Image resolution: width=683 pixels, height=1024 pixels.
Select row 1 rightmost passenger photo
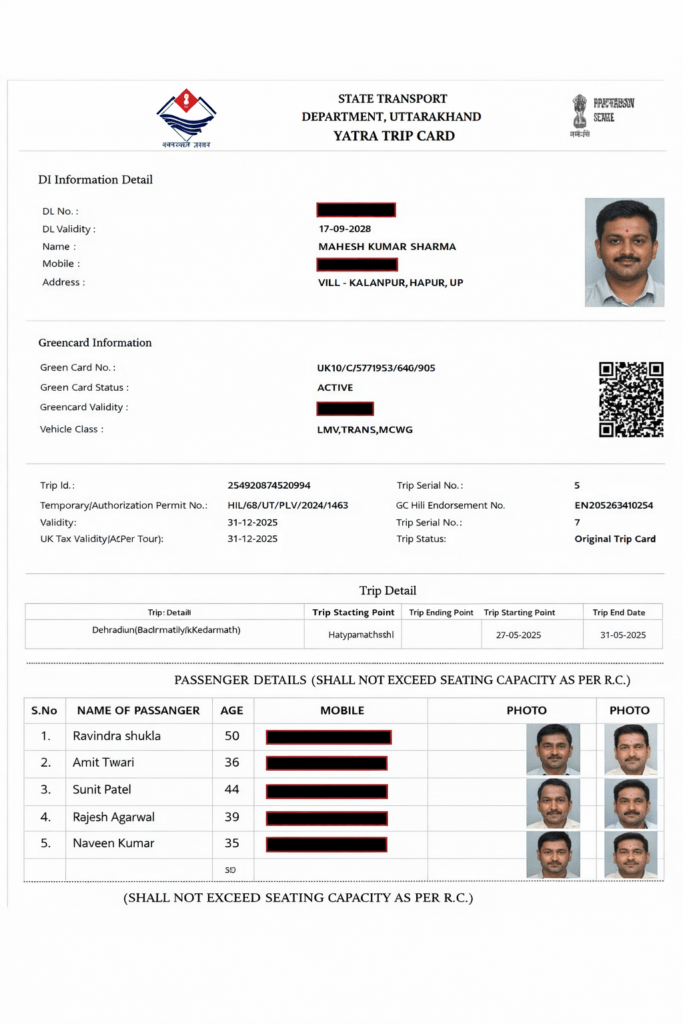click(630, 749)
